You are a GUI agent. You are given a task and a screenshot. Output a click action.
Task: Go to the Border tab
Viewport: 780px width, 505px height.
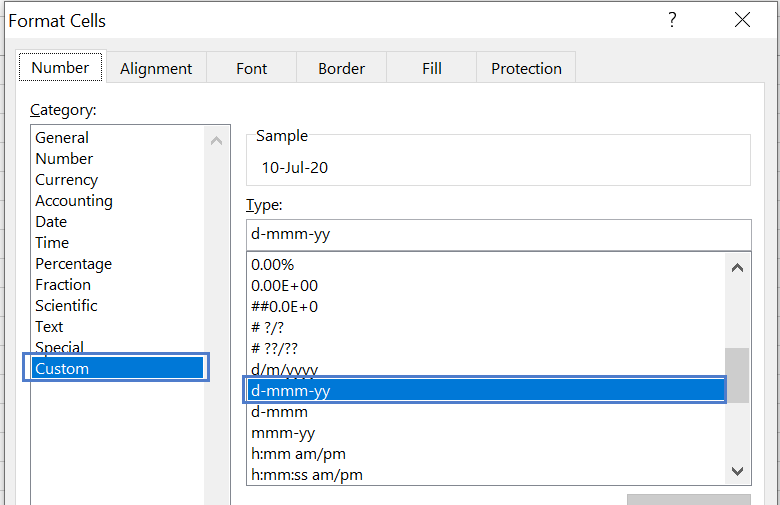tap(341, 68)
